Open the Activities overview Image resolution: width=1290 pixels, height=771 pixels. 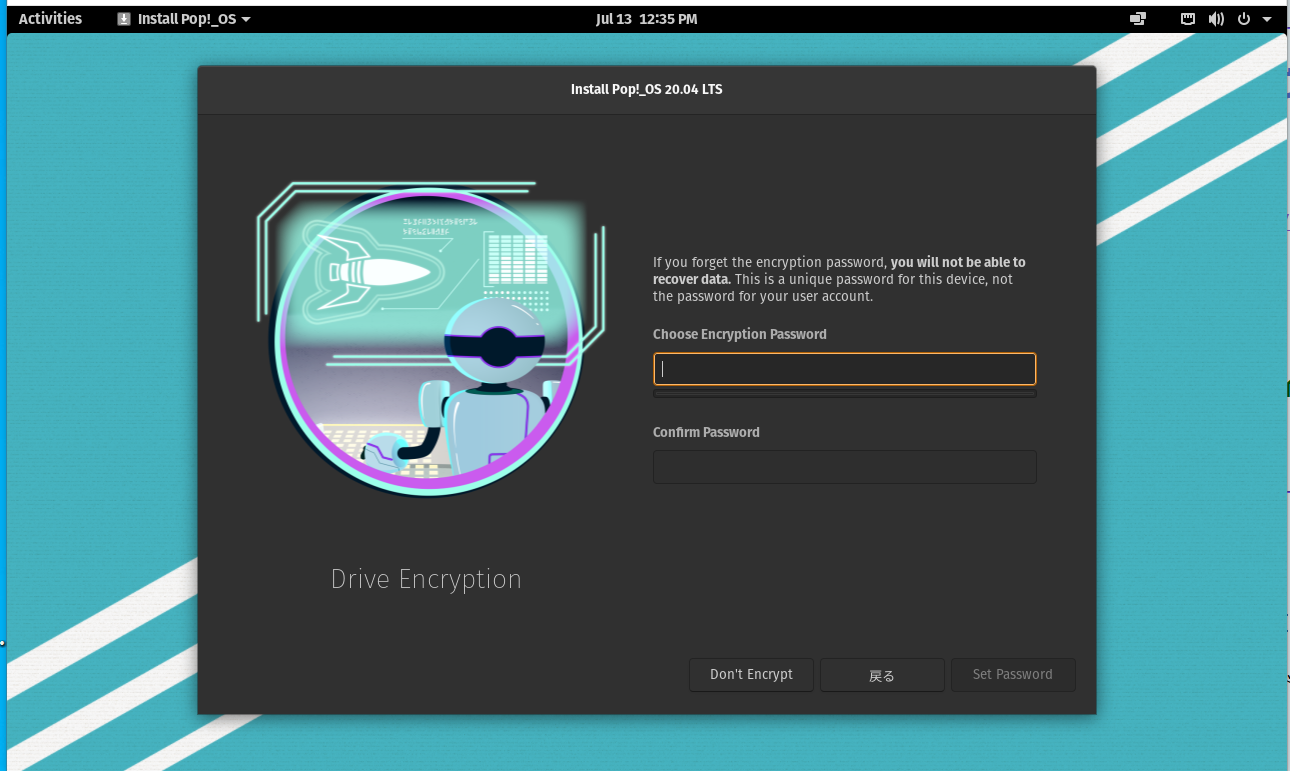50,19
